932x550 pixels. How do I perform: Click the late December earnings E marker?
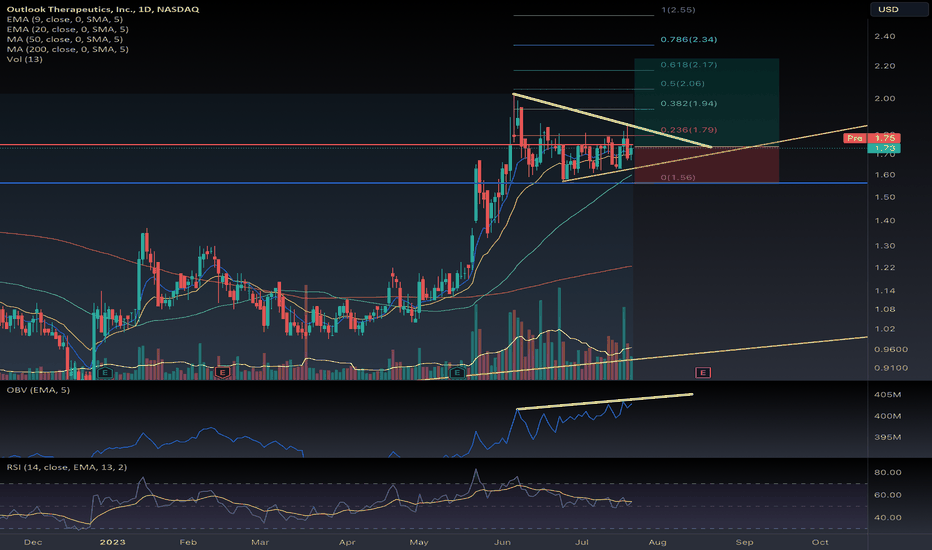(x=105, y=373)
